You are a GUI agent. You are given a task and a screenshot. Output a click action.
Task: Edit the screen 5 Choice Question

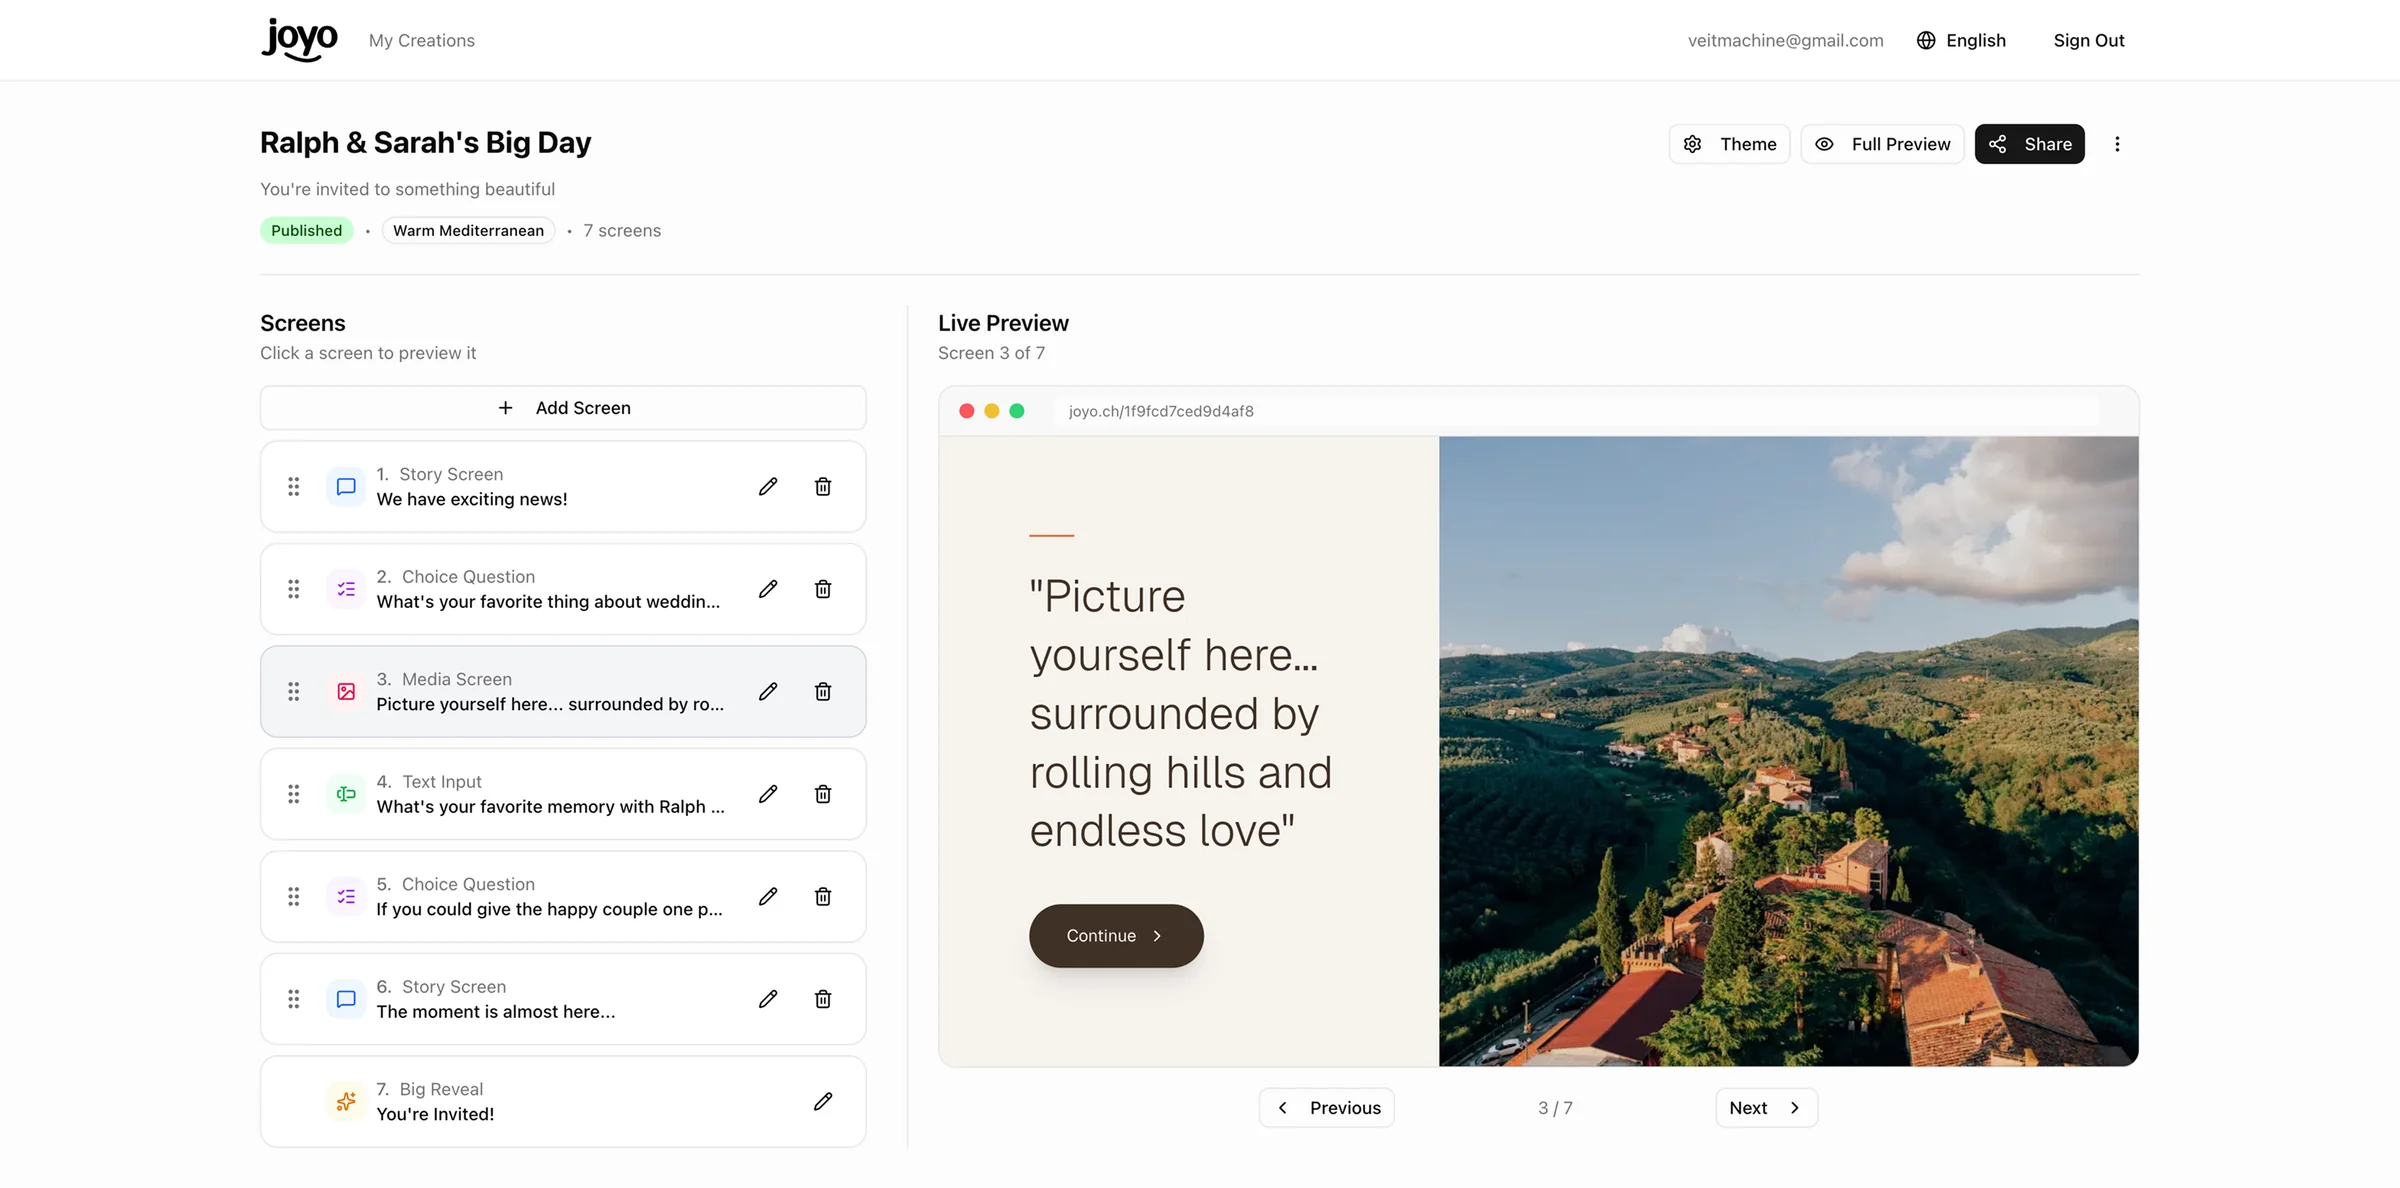768,897
